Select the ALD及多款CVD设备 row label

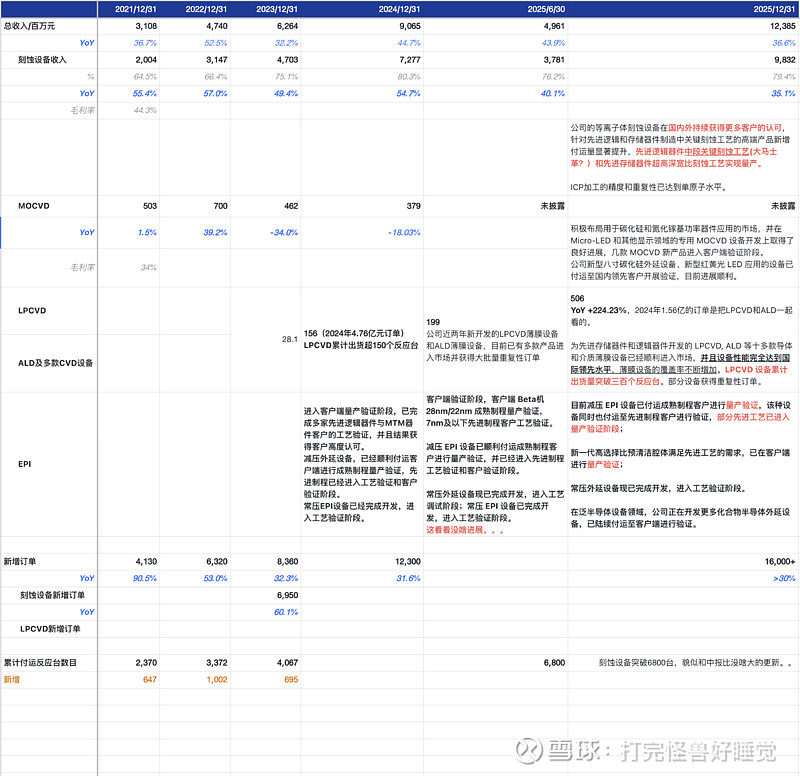coord(54,362)
